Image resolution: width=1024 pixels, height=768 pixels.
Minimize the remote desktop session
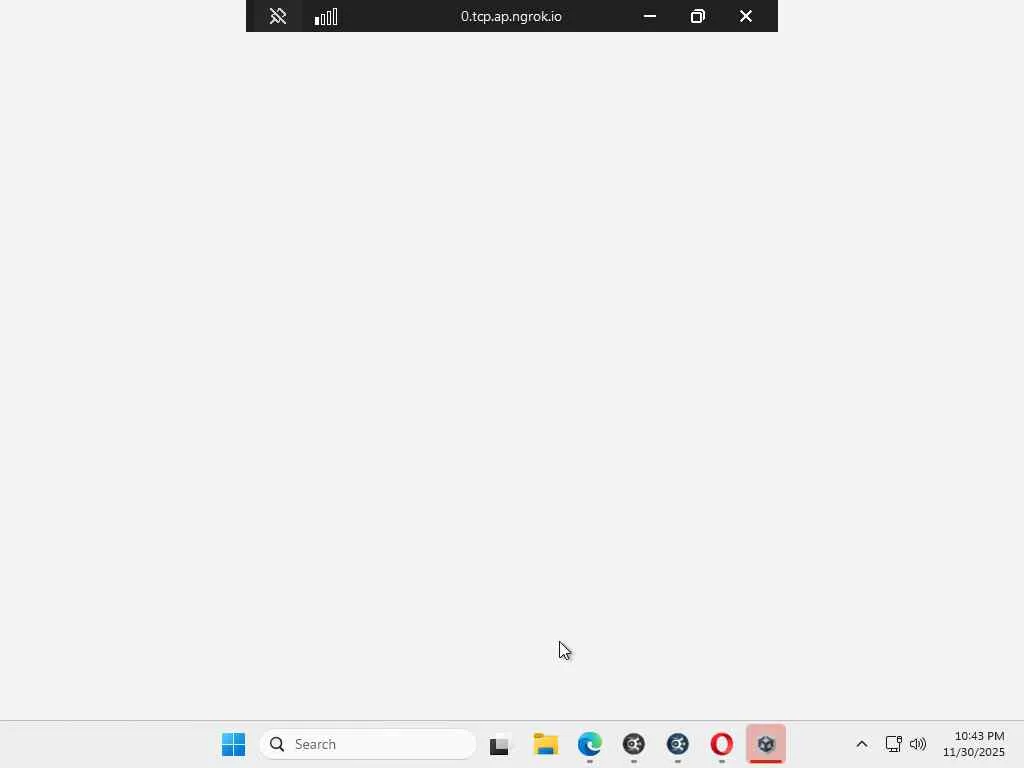coord(650,16)
